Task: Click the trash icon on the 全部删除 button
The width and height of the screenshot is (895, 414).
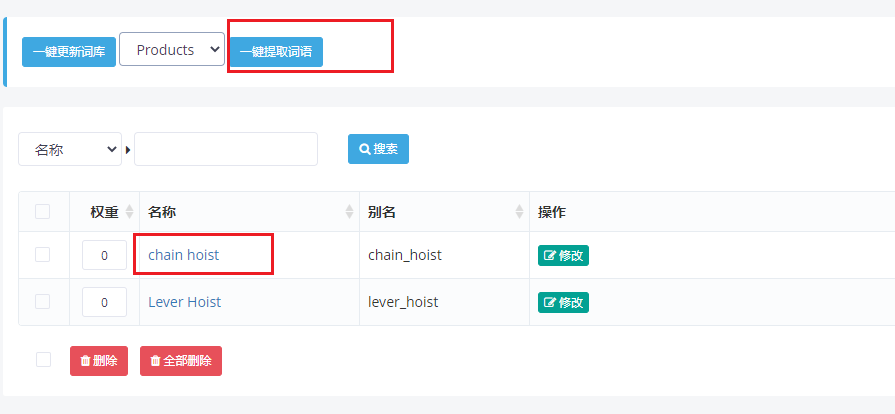Action: (x=155, y=361)
